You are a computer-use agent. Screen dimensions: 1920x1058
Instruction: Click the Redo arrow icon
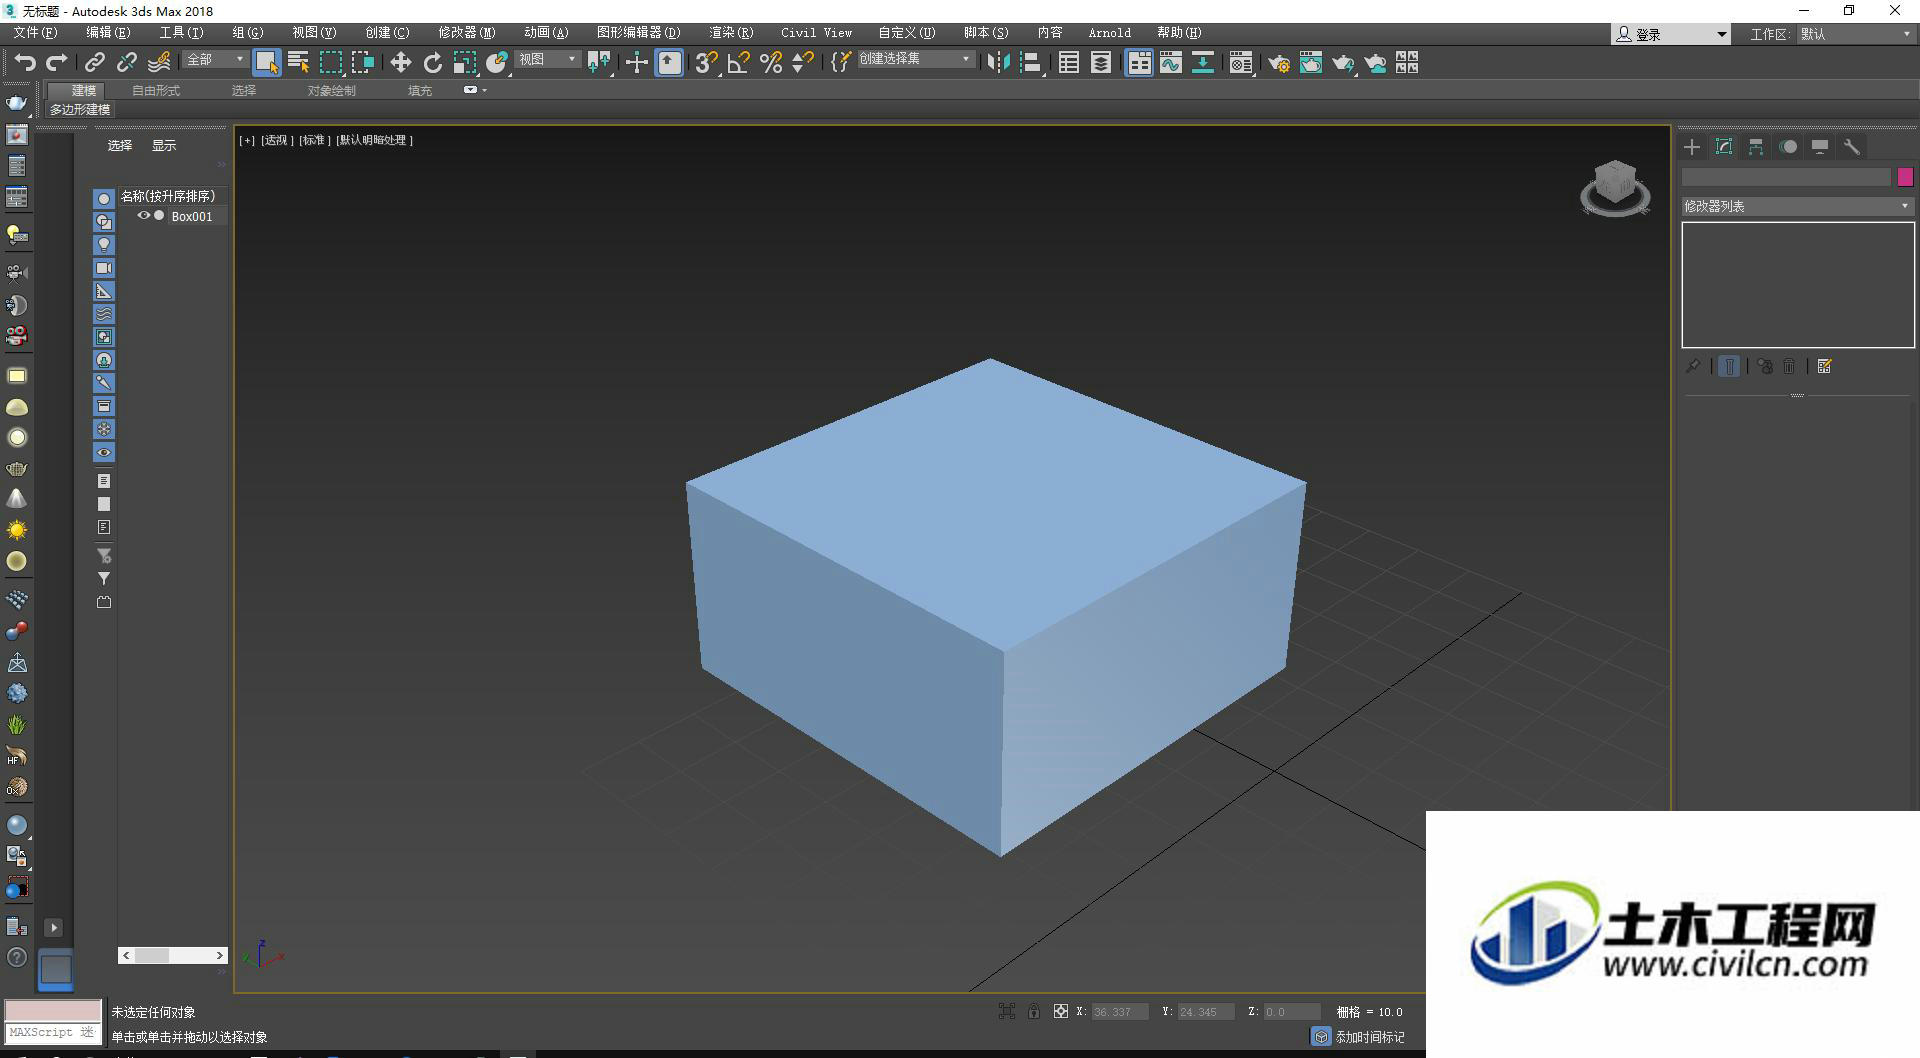click(57, 63)
